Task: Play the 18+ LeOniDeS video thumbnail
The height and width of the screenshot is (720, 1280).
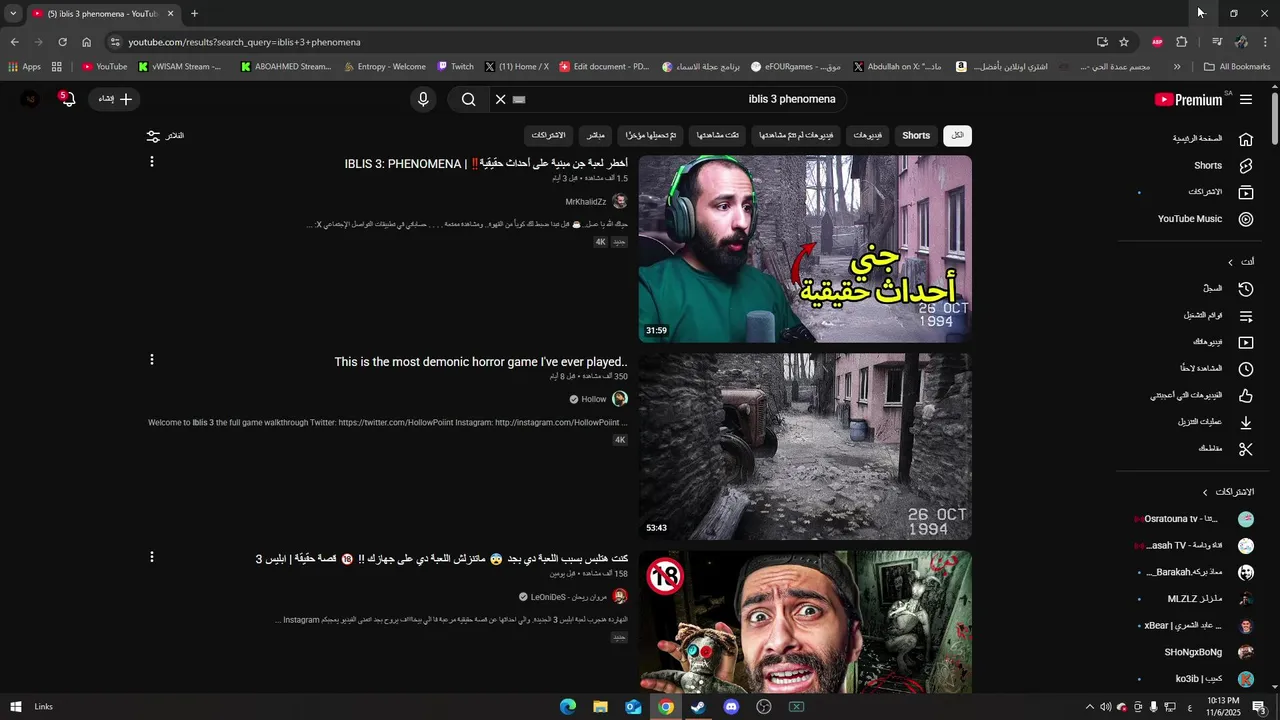Action: pos(805,621)
